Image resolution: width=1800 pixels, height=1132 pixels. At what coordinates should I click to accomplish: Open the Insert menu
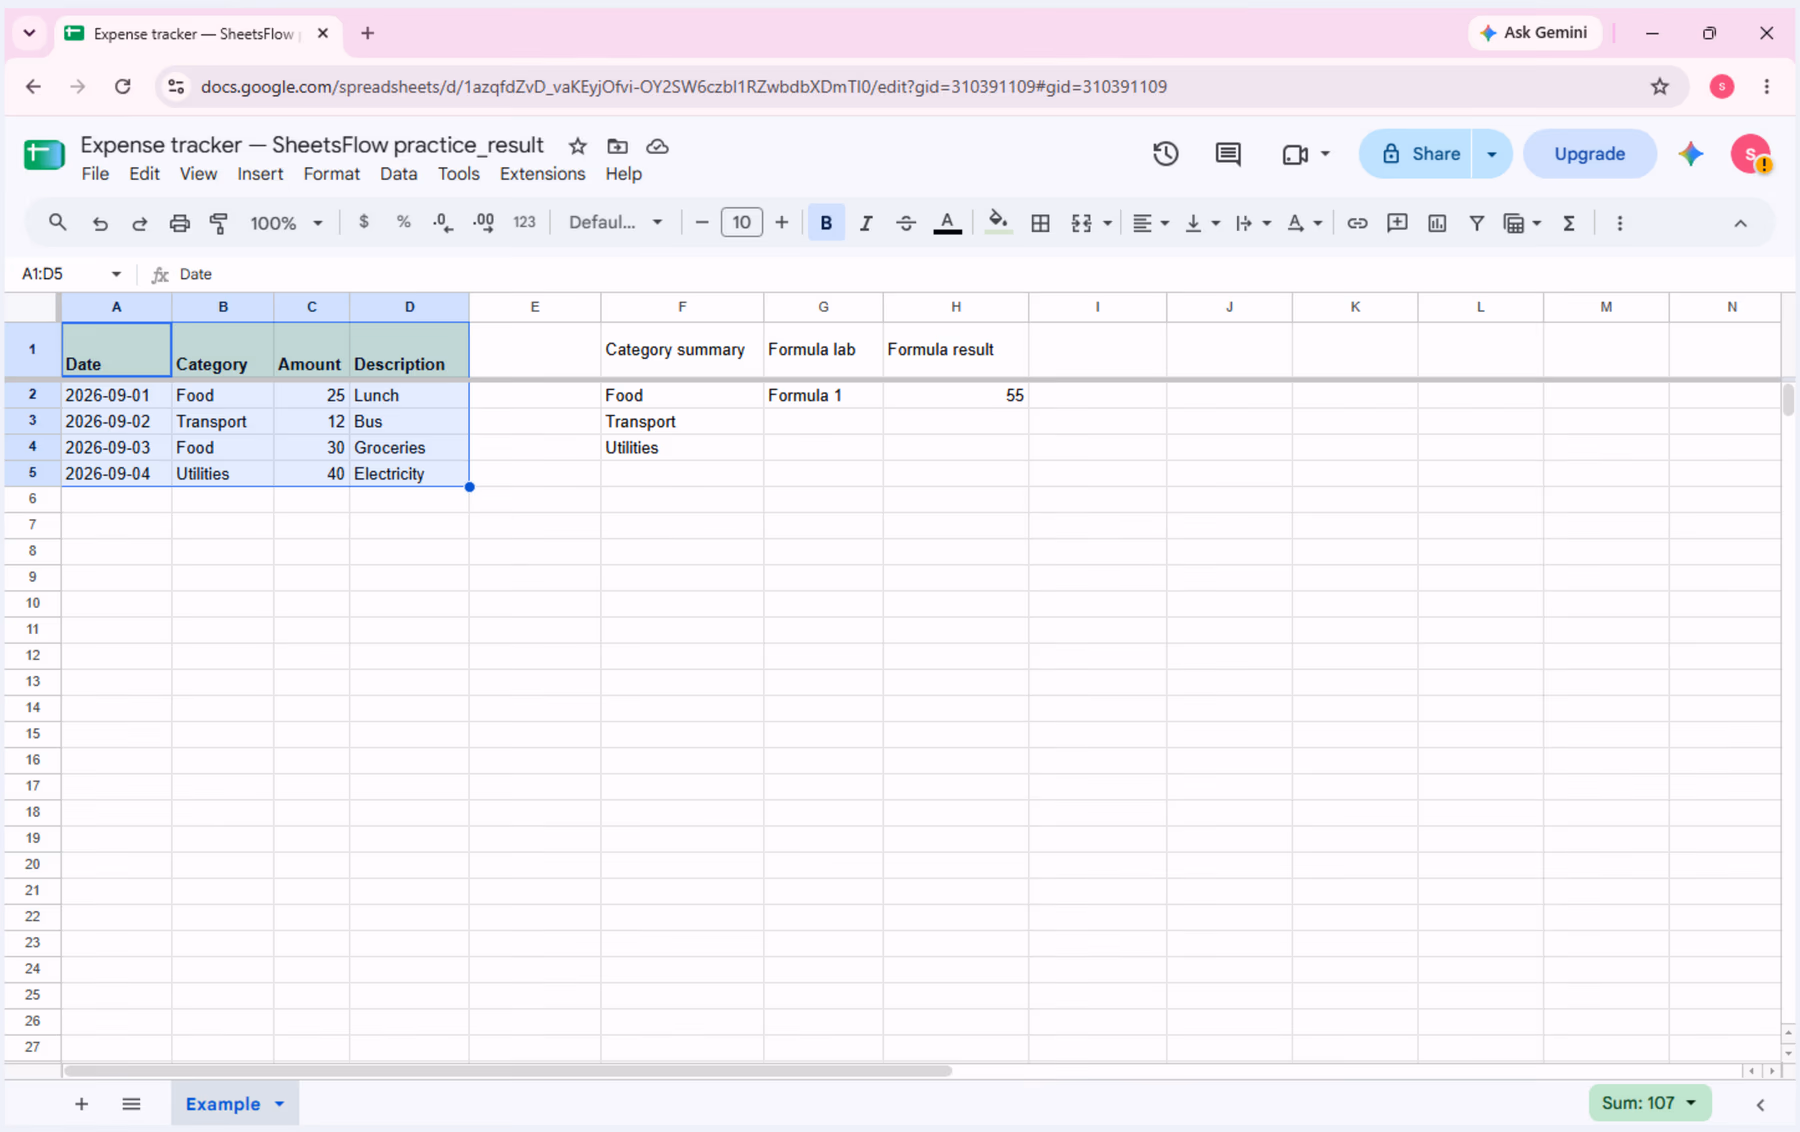point(260,174)
